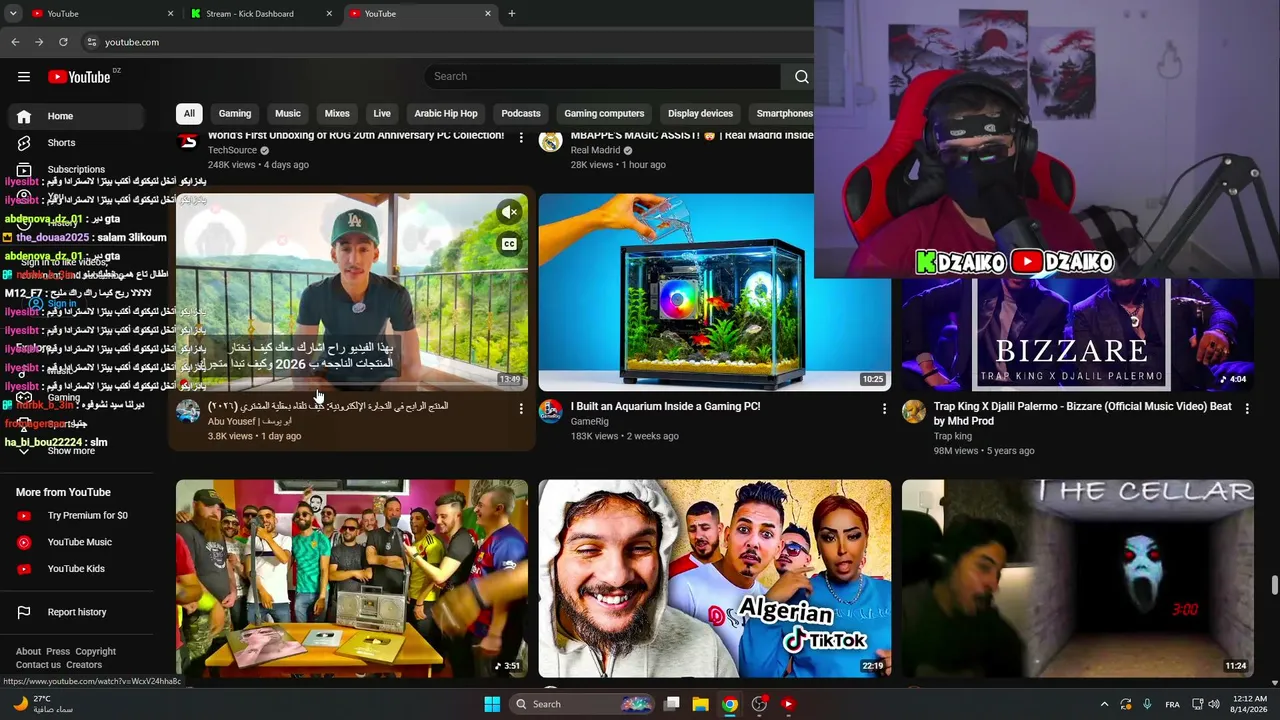Image resolution: width=1280 pixels, height=720 pixels.
Task: Open YouTube Music from the sidebar
Action: (x=76, y=542)
